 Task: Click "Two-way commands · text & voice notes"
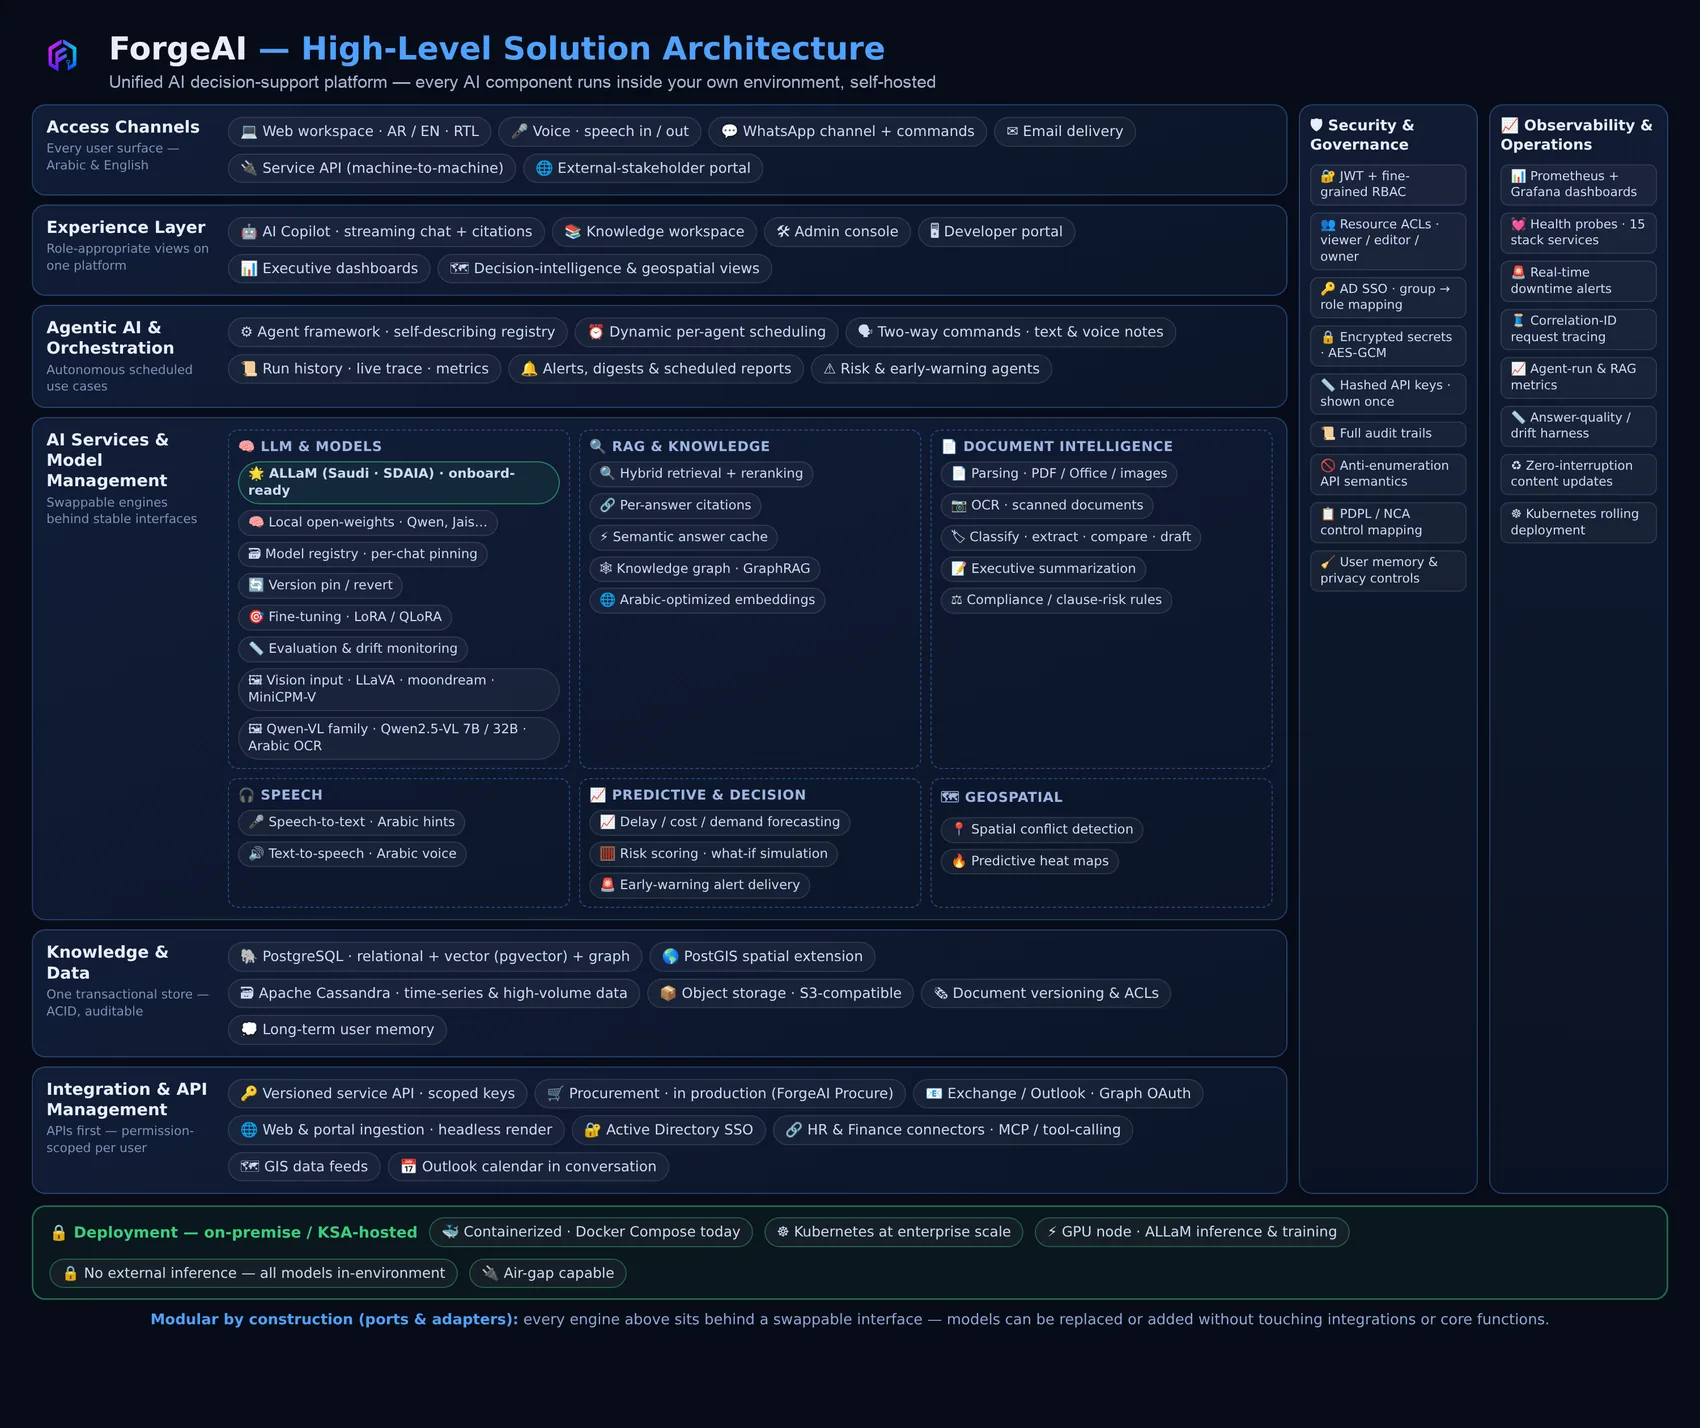point(1020,332)
